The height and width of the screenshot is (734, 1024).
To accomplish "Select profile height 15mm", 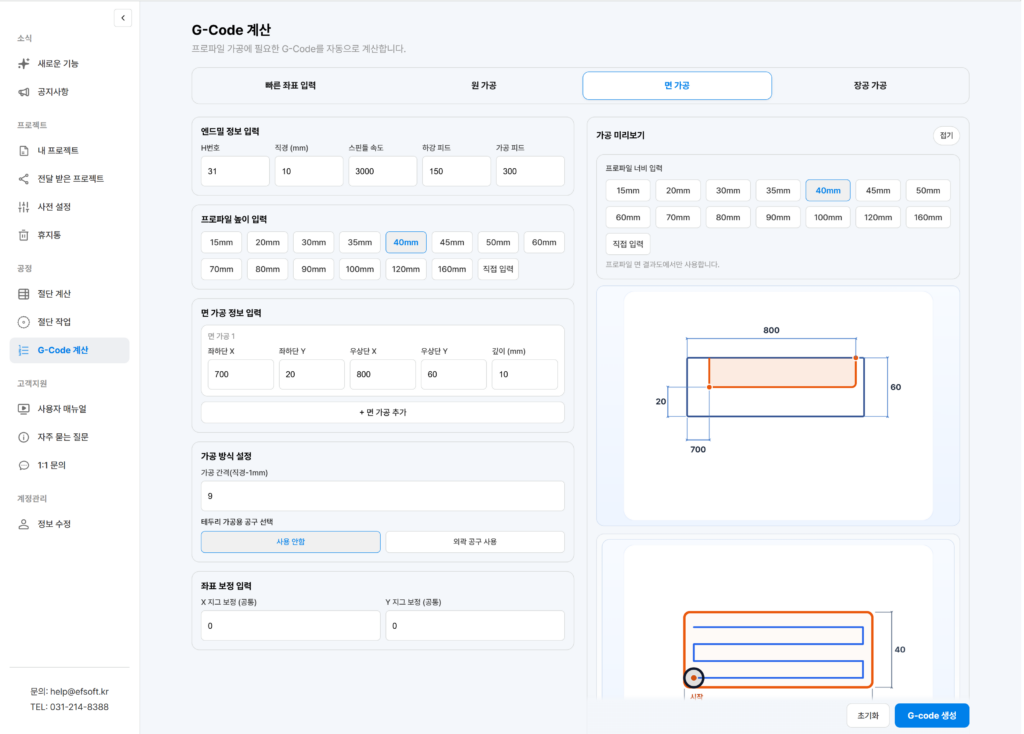I will [x=221, y=242].
